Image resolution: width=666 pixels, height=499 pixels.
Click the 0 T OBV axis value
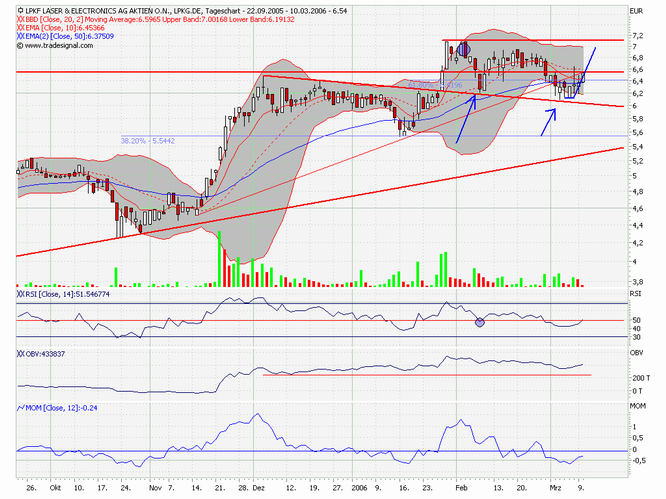point(637,391)
